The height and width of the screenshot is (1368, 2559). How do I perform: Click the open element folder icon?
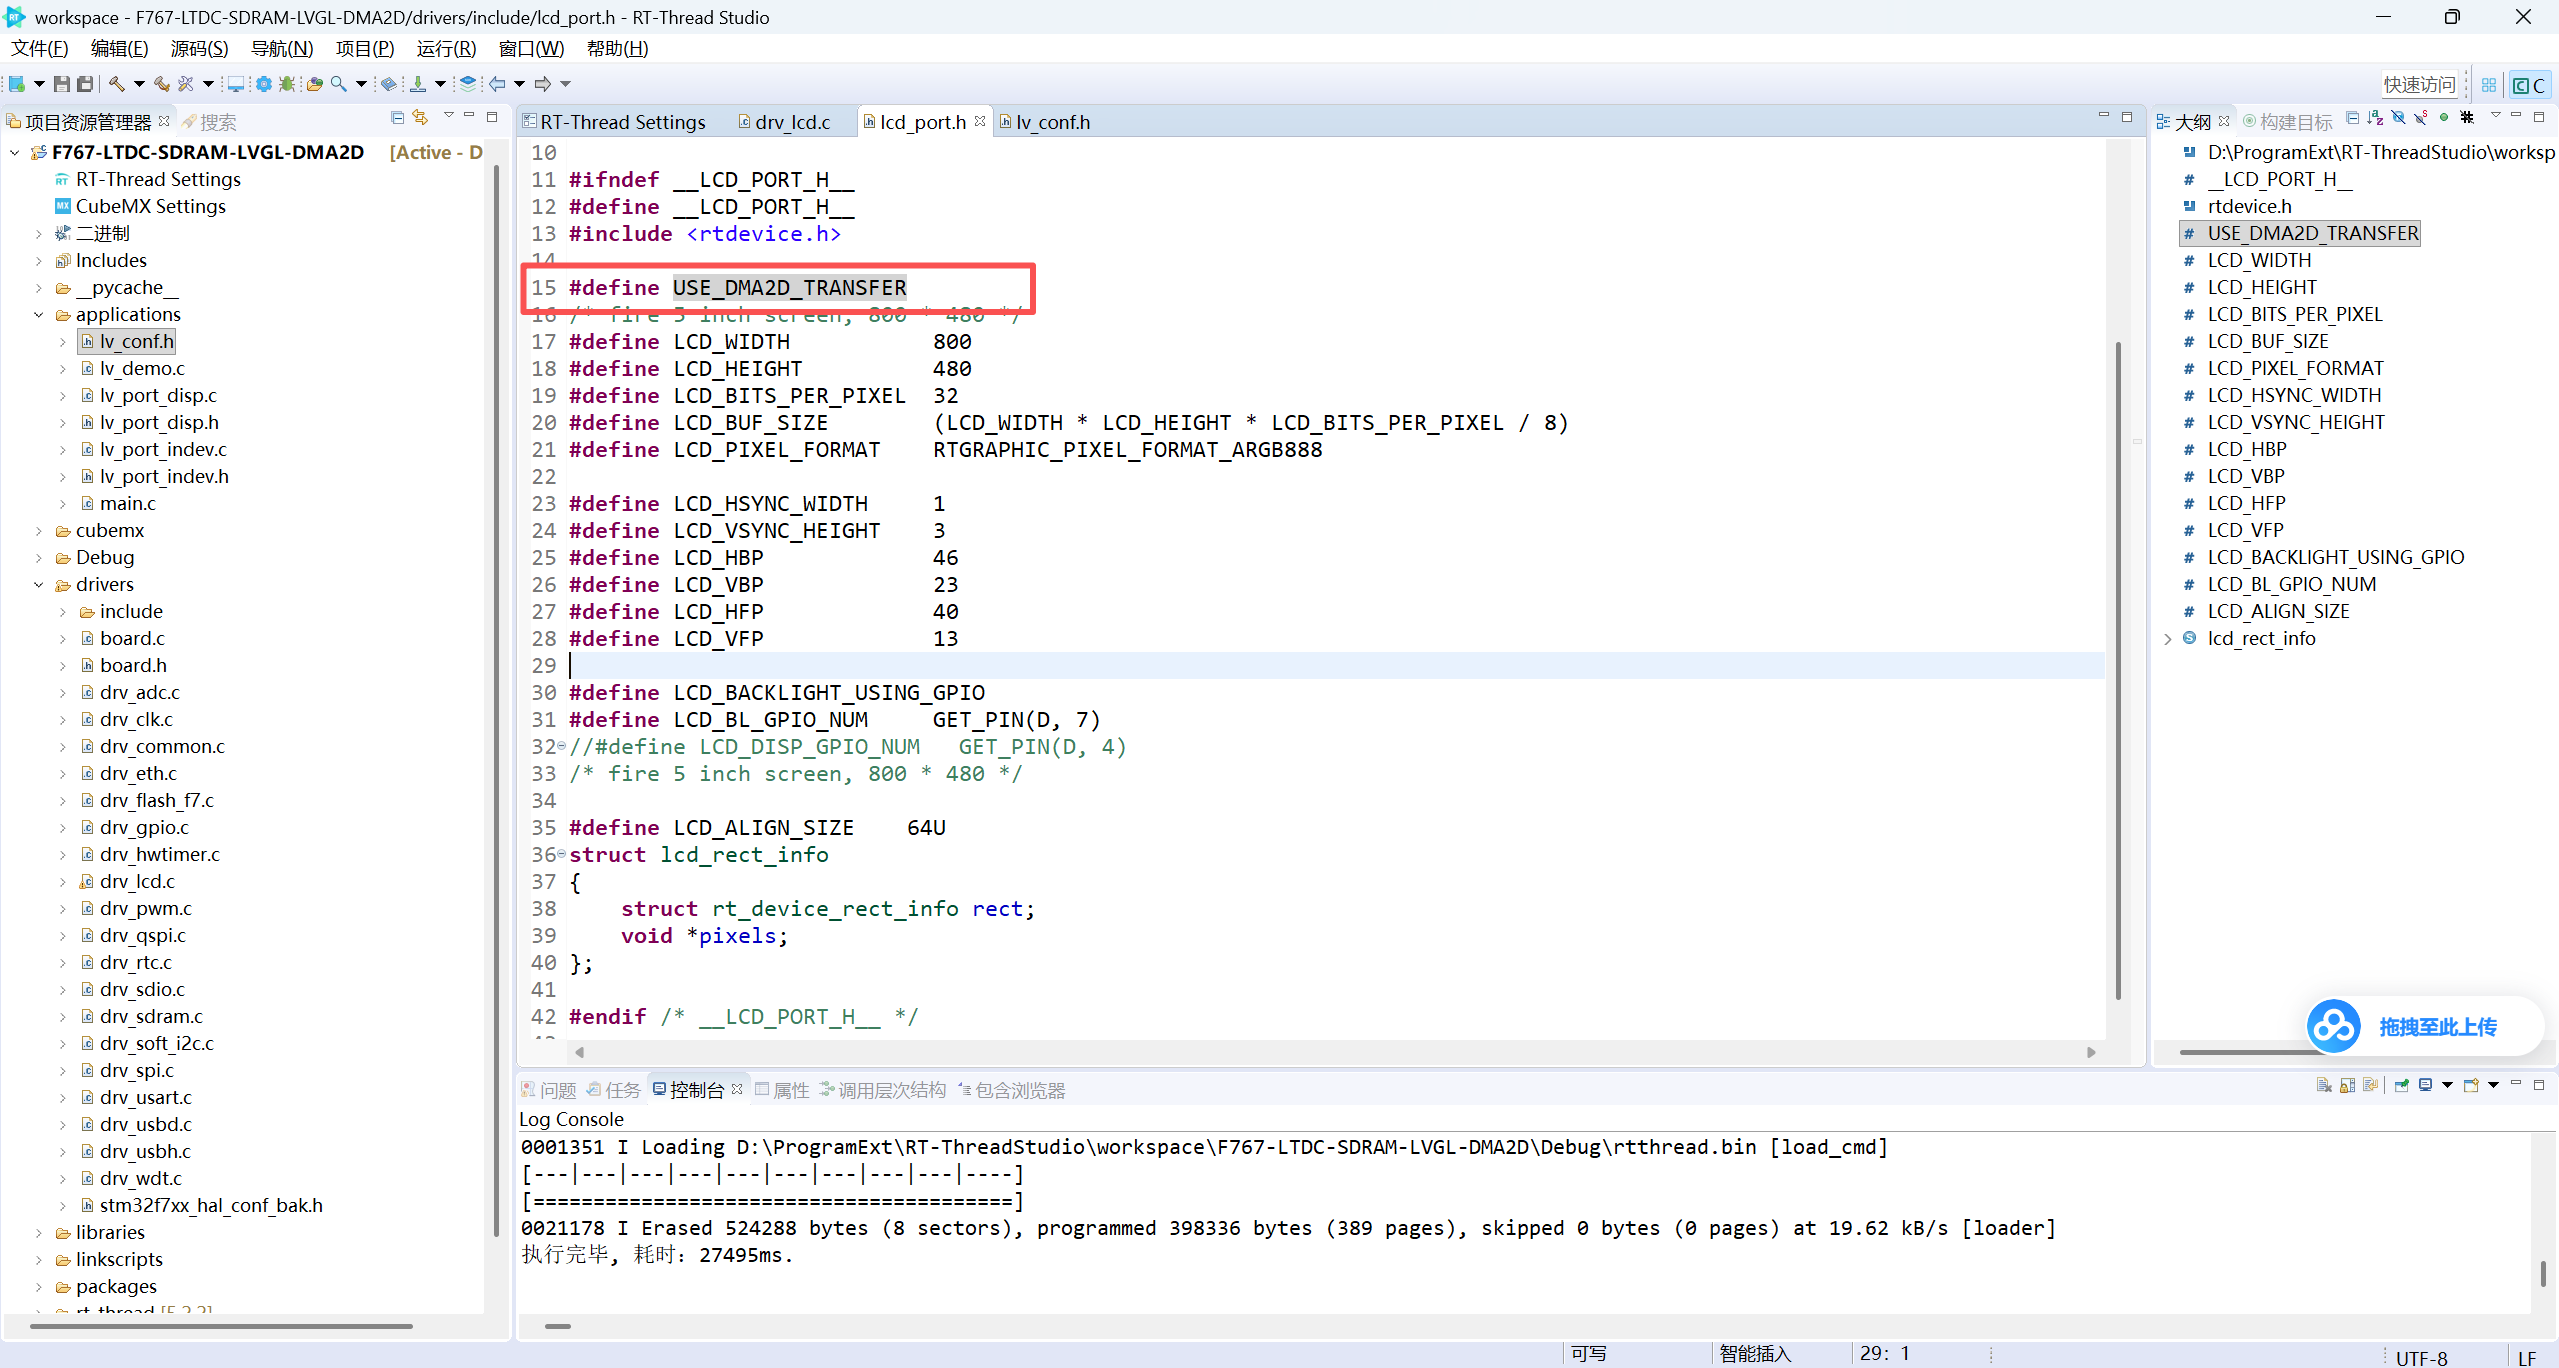[x=314, y=84]
